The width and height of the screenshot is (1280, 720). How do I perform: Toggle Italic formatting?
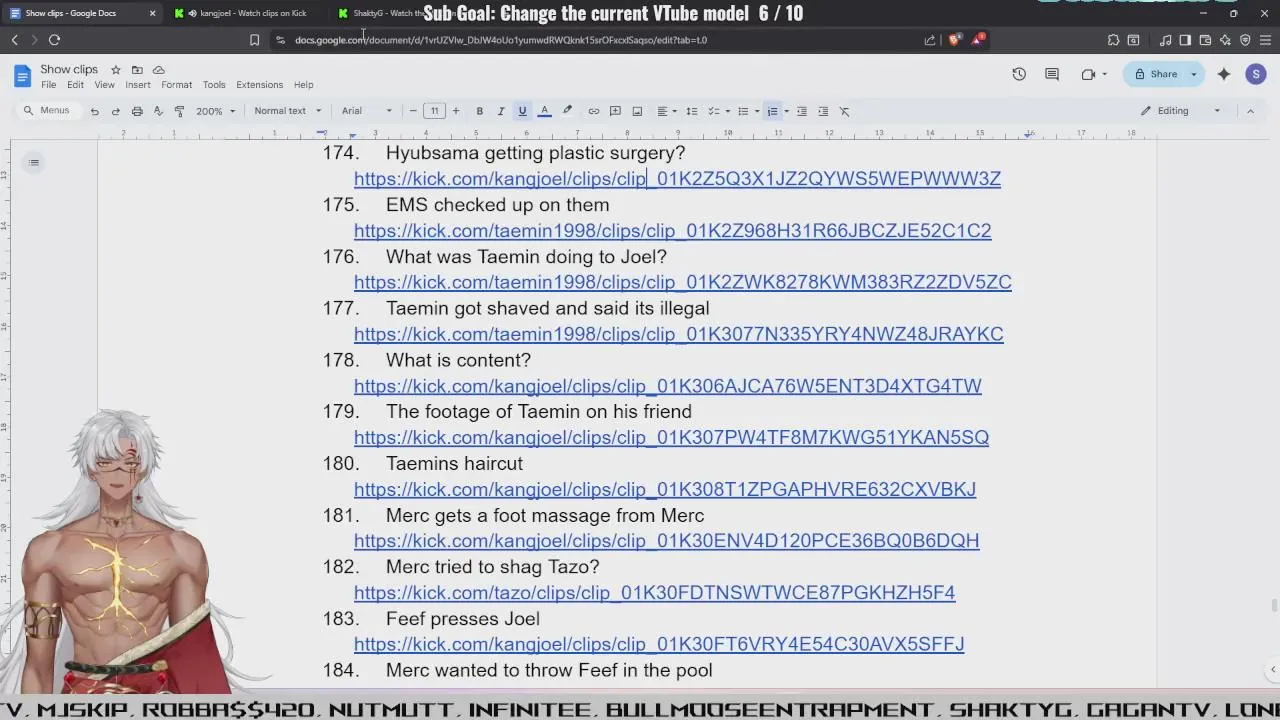coord(500,111)
